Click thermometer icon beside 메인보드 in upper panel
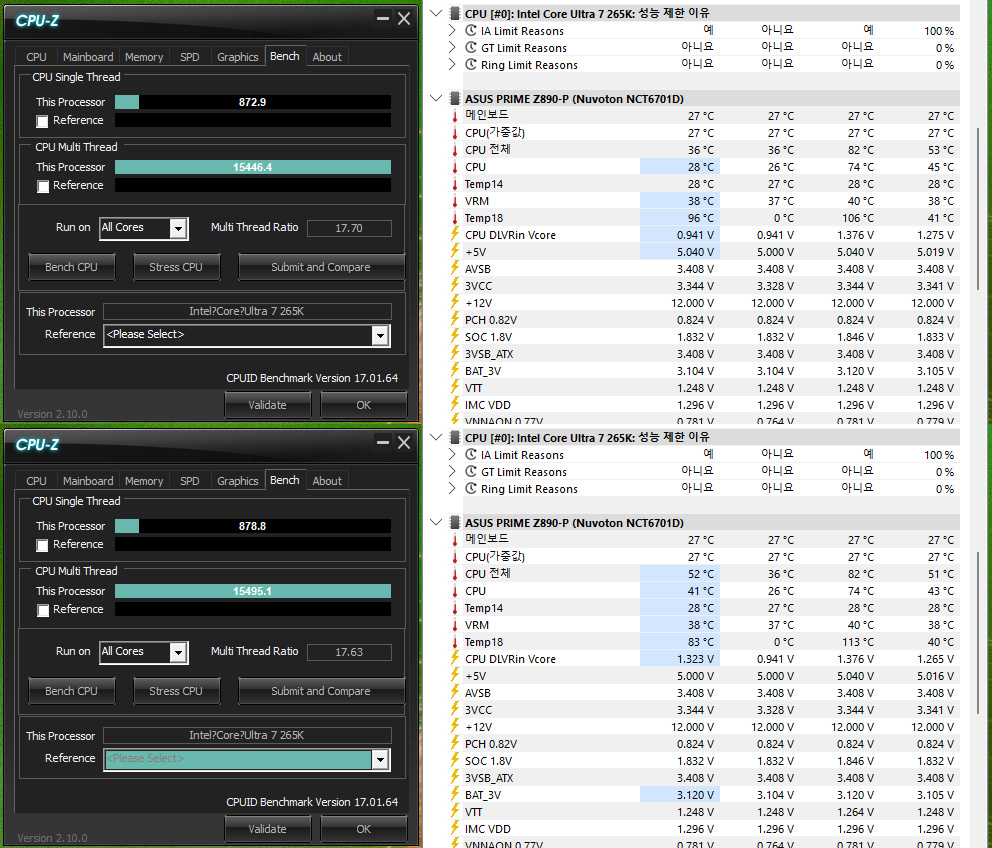Screen dimensions: 992x848 (x=454, y=116)
